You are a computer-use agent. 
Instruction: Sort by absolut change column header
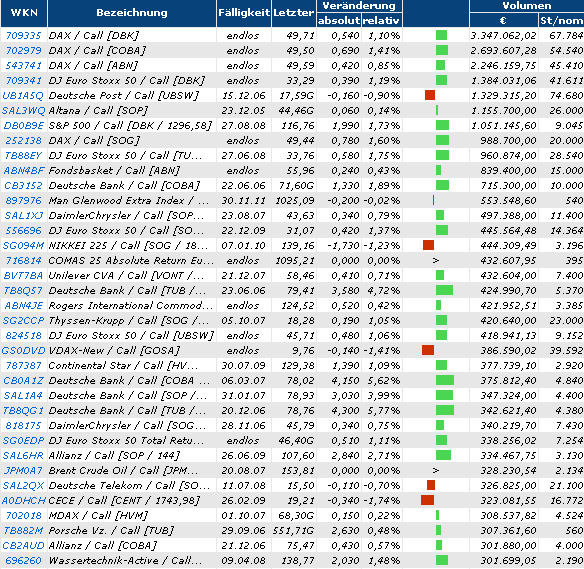pyautogui.click(x=339, y=20)
